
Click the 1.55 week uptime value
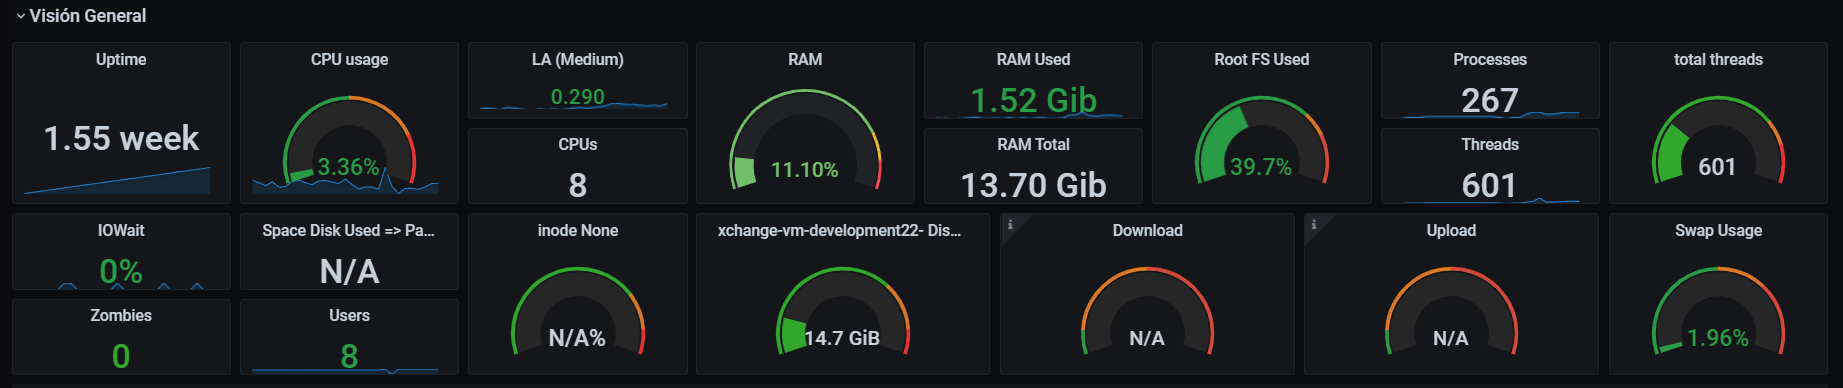121,138
